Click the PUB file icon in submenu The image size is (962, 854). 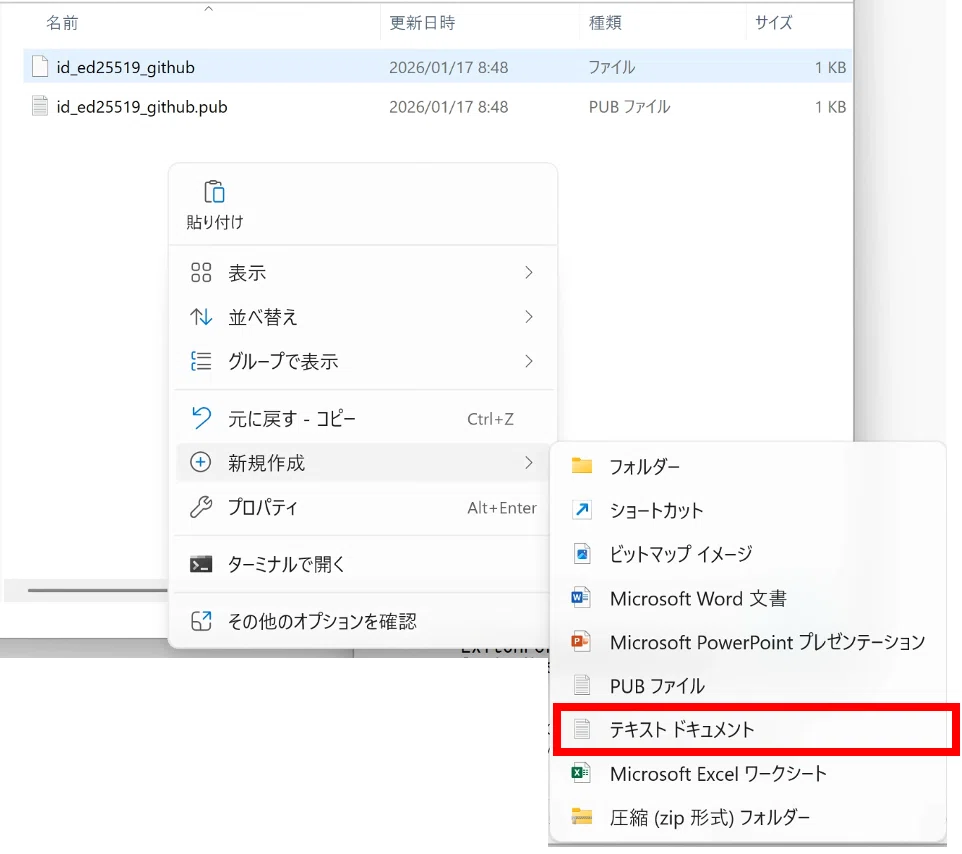click(x=582, y=685)
